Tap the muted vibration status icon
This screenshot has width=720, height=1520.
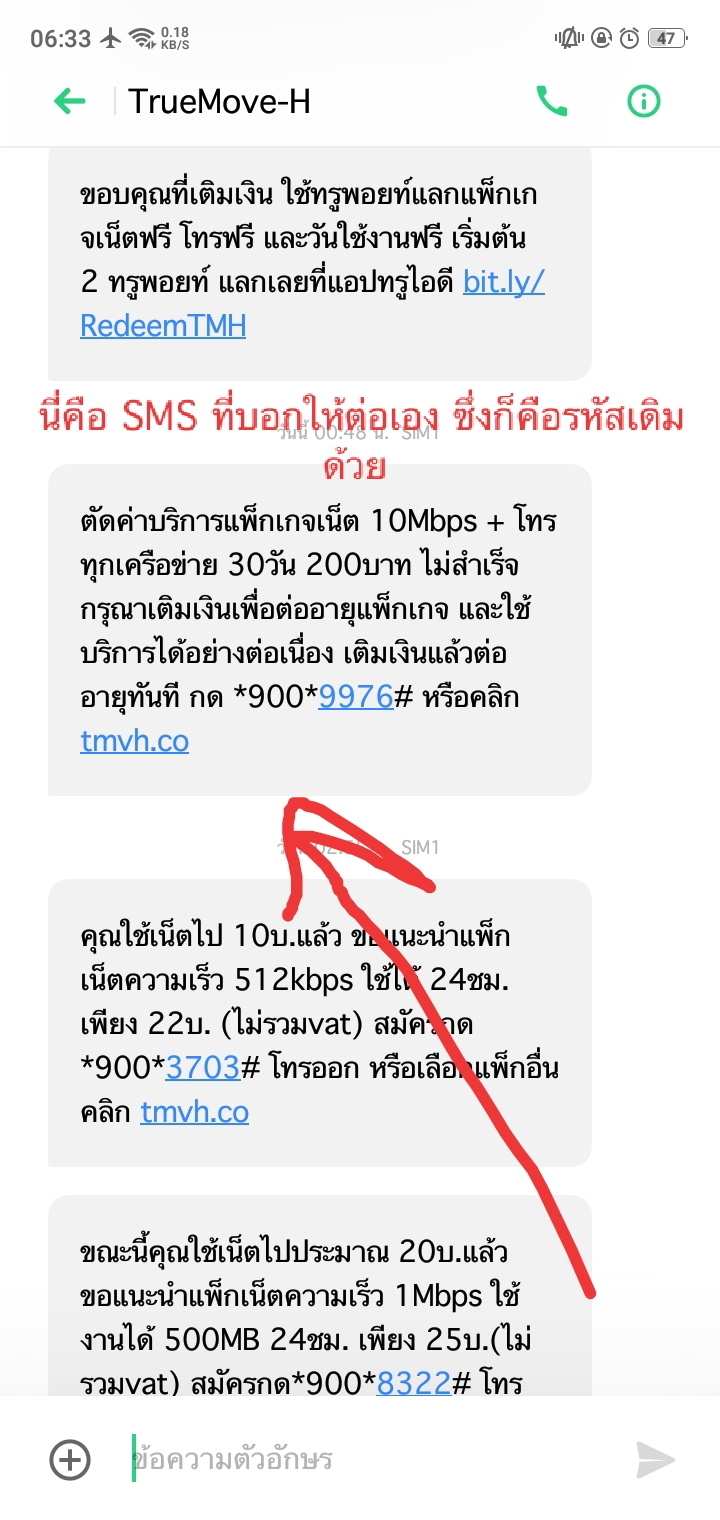(568, 38)
